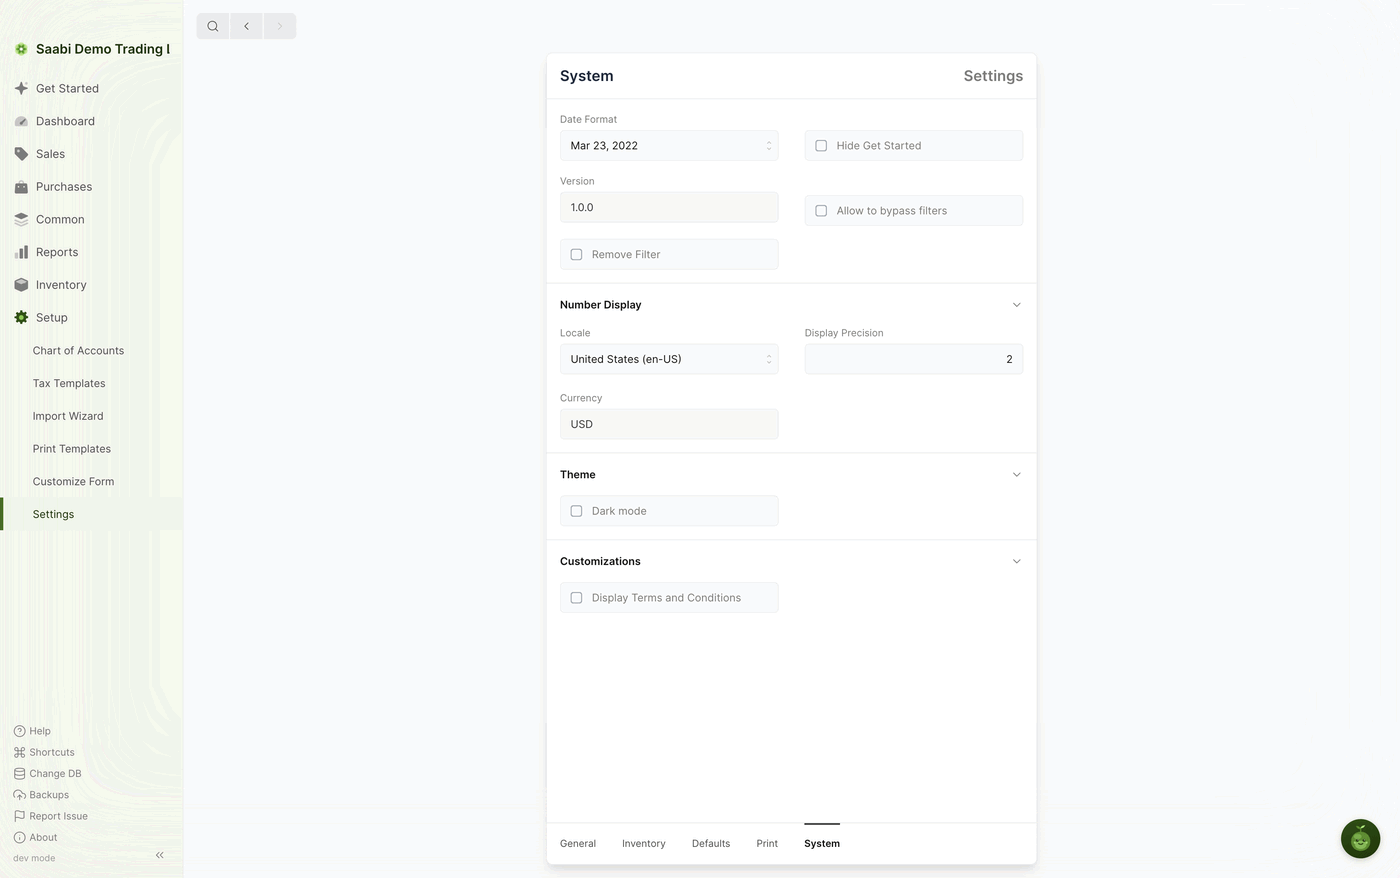Open the Shortcuts link
The height and width of the screenshot is (878, 1400).
[x=52, y=753]
